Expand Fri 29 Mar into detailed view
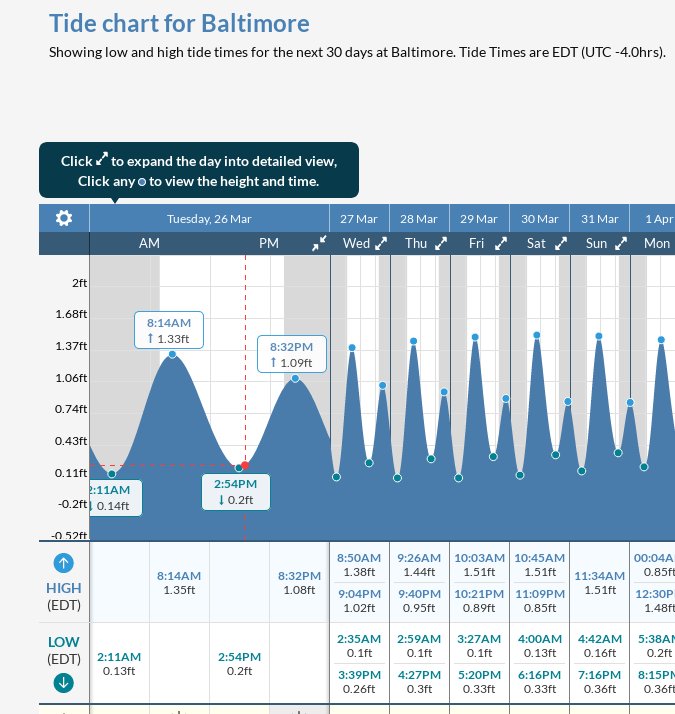Viewport: 675px width, 714px height. (x=501, y=244)
